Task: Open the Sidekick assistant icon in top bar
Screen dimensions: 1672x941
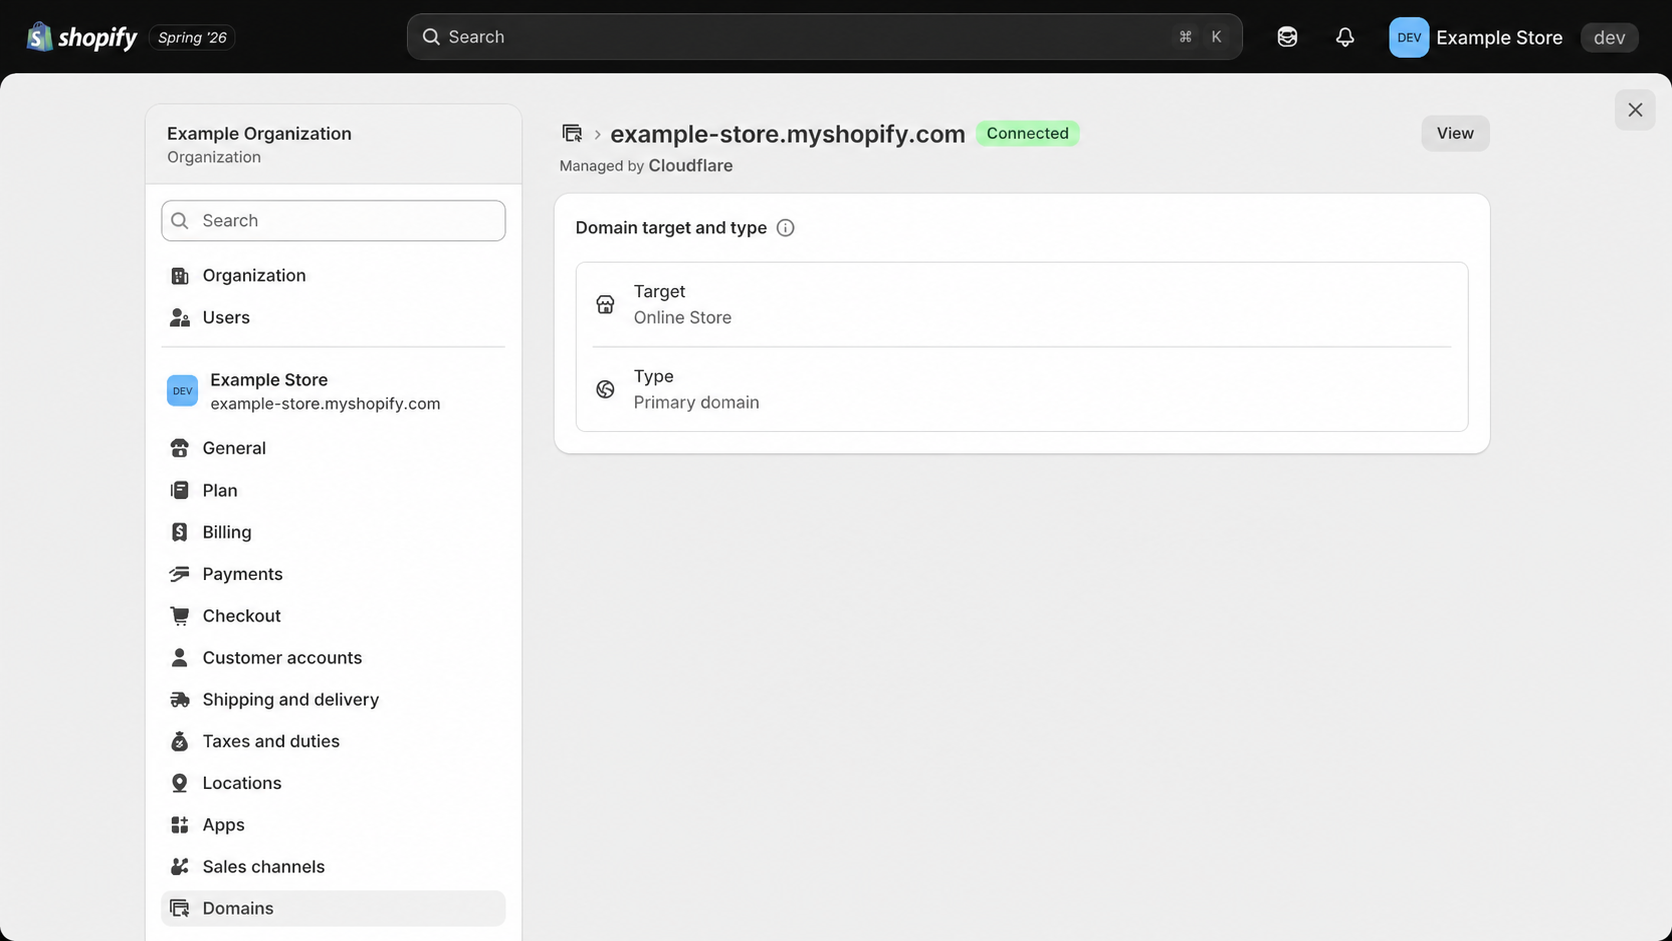Action: (1287, 37)
